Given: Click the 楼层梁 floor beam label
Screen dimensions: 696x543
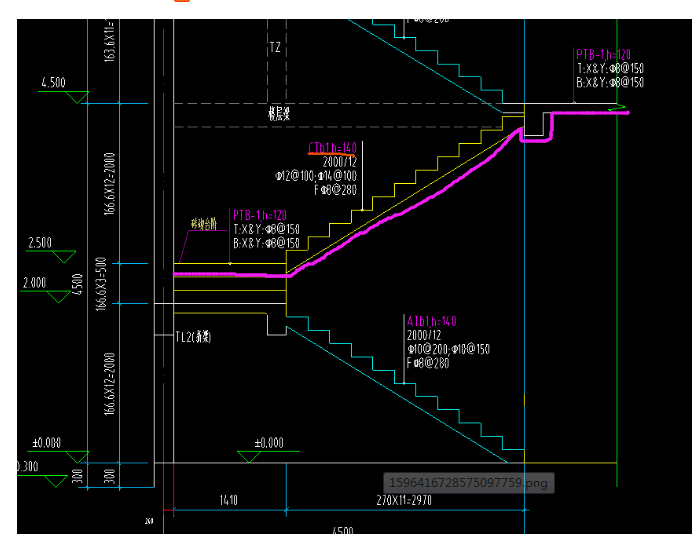Looking at the screenshot, I should pyautogui.click(x=279, y=114).
